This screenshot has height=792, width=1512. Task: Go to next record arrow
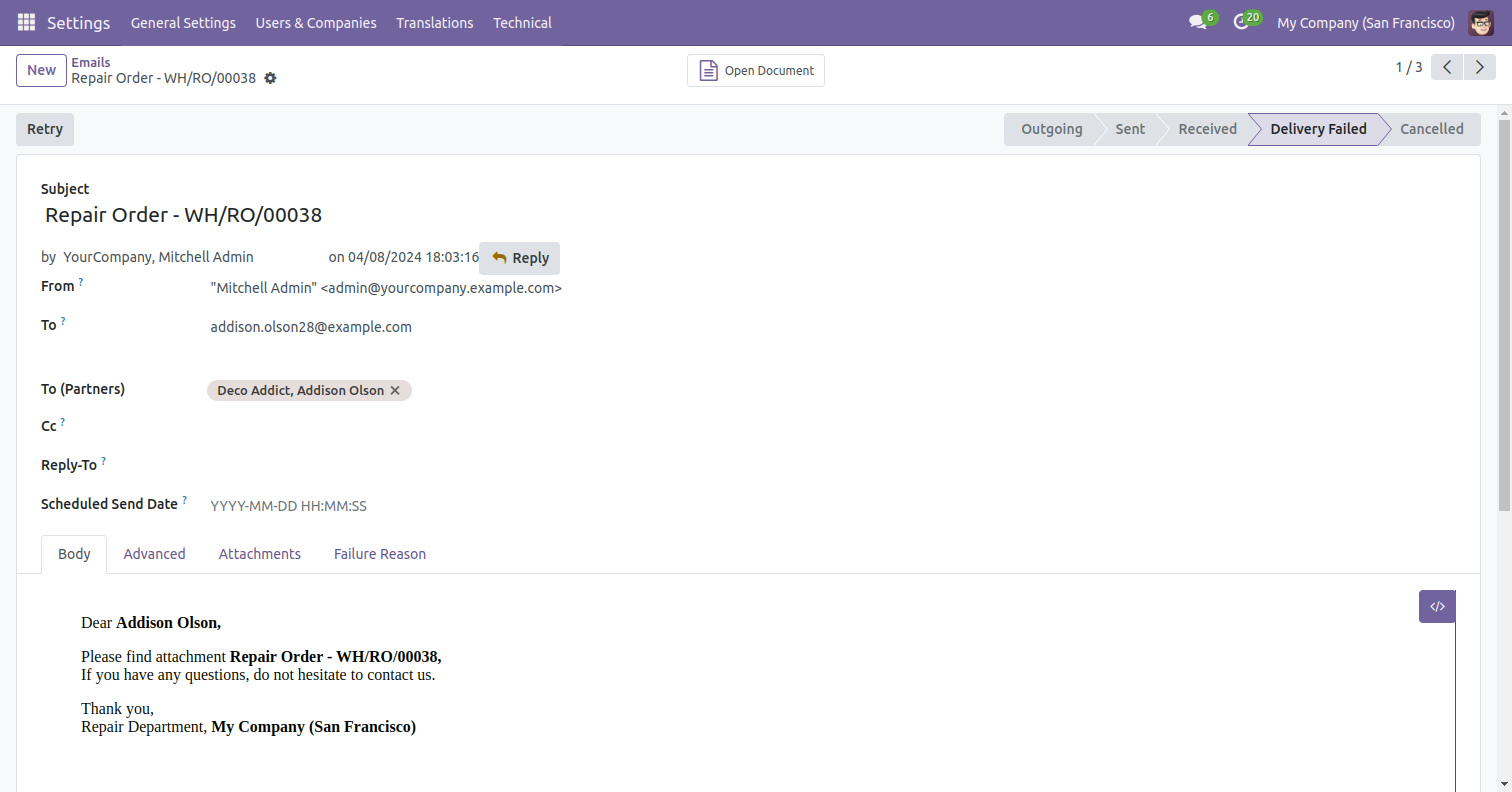pos(1480,67)
